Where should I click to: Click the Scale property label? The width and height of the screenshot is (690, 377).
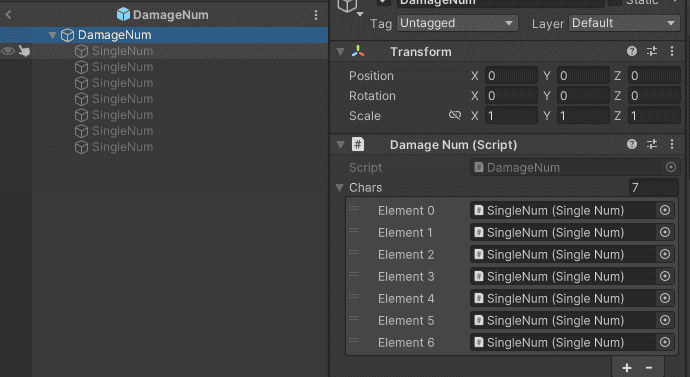click(x=365, y=116)
